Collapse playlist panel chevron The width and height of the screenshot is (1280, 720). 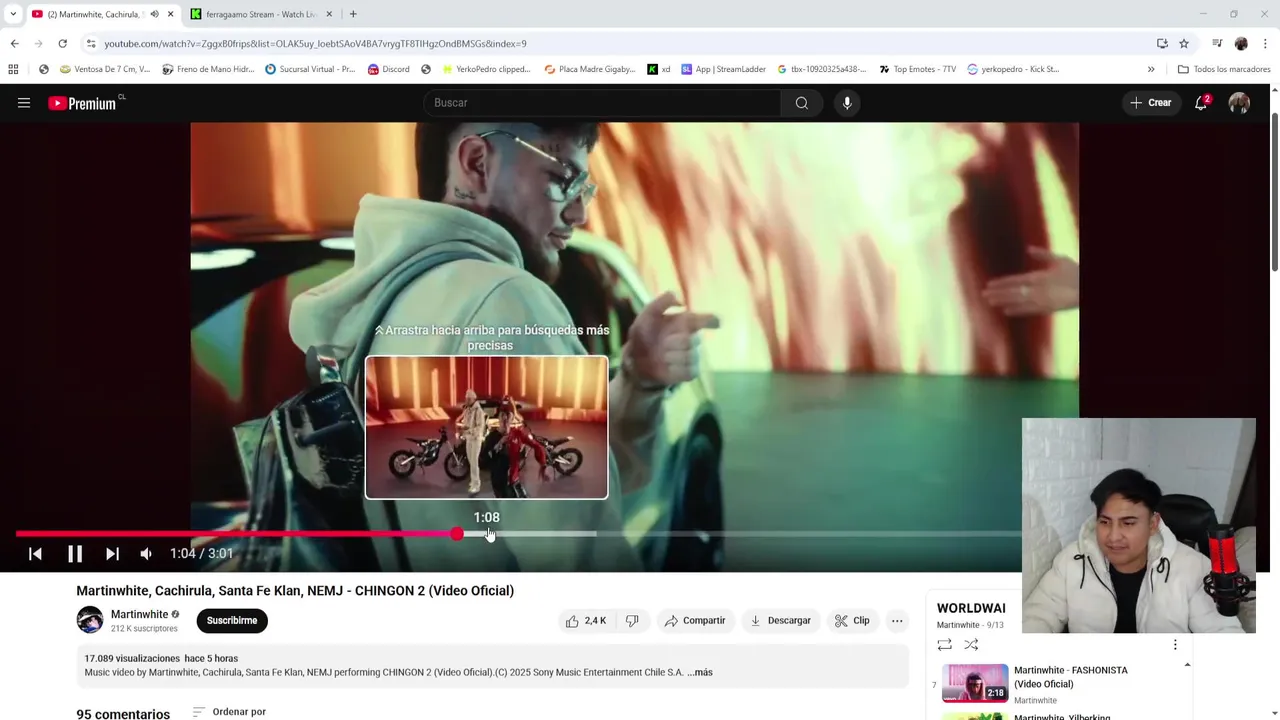coord(1187,665)
